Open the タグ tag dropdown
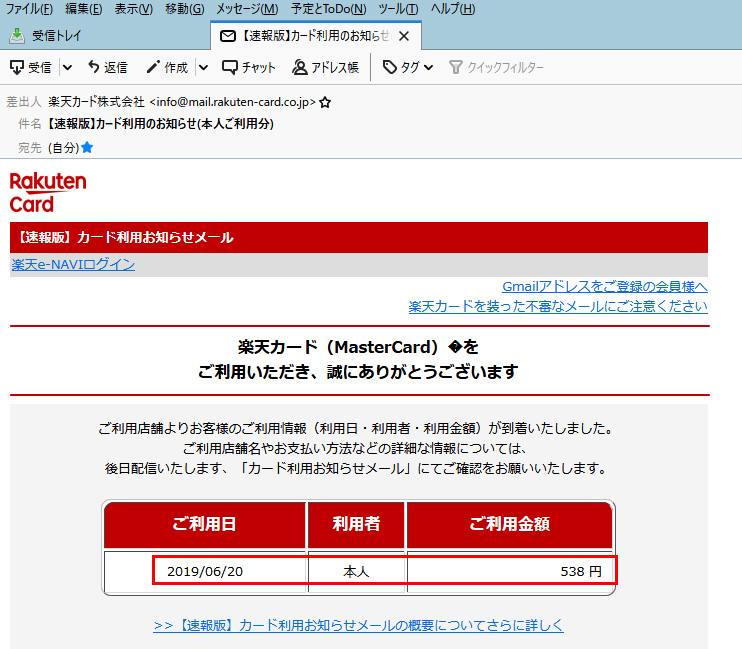Image resolution: width=742 pixels, height=649 pixels. tap(407, 68)
